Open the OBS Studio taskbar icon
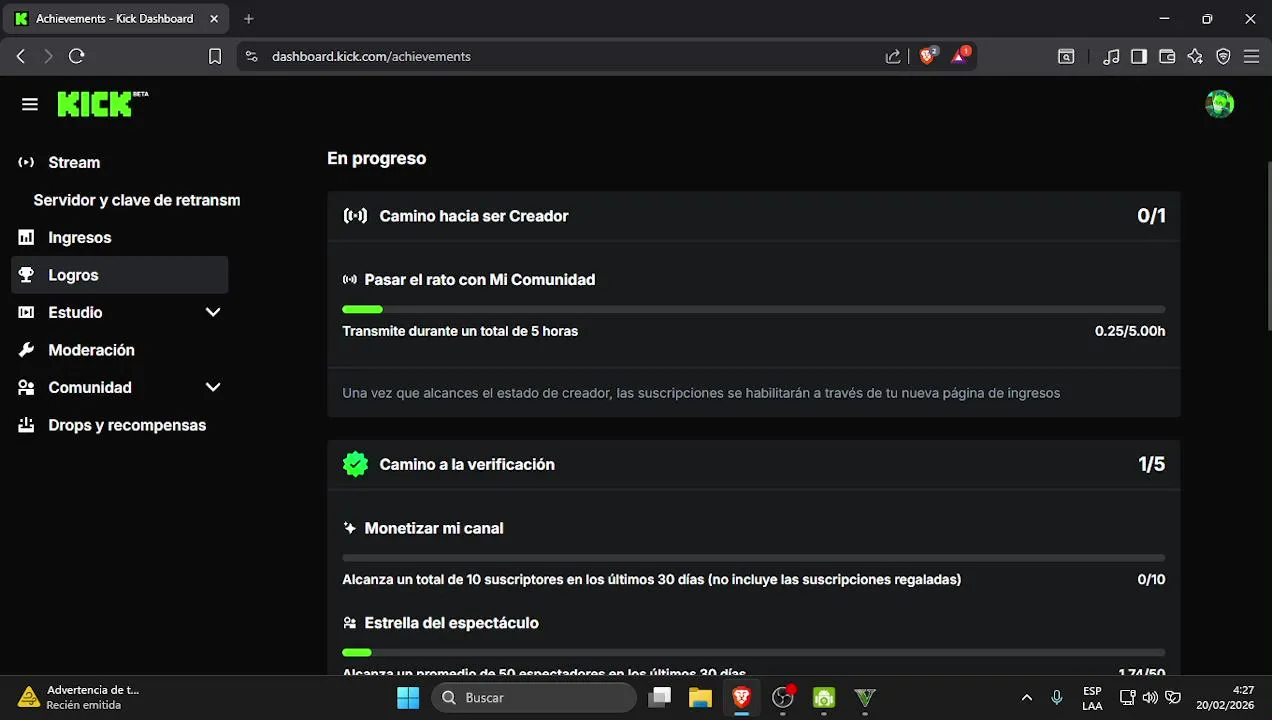The image size is (1272, 720). click(x=783, y=697)
